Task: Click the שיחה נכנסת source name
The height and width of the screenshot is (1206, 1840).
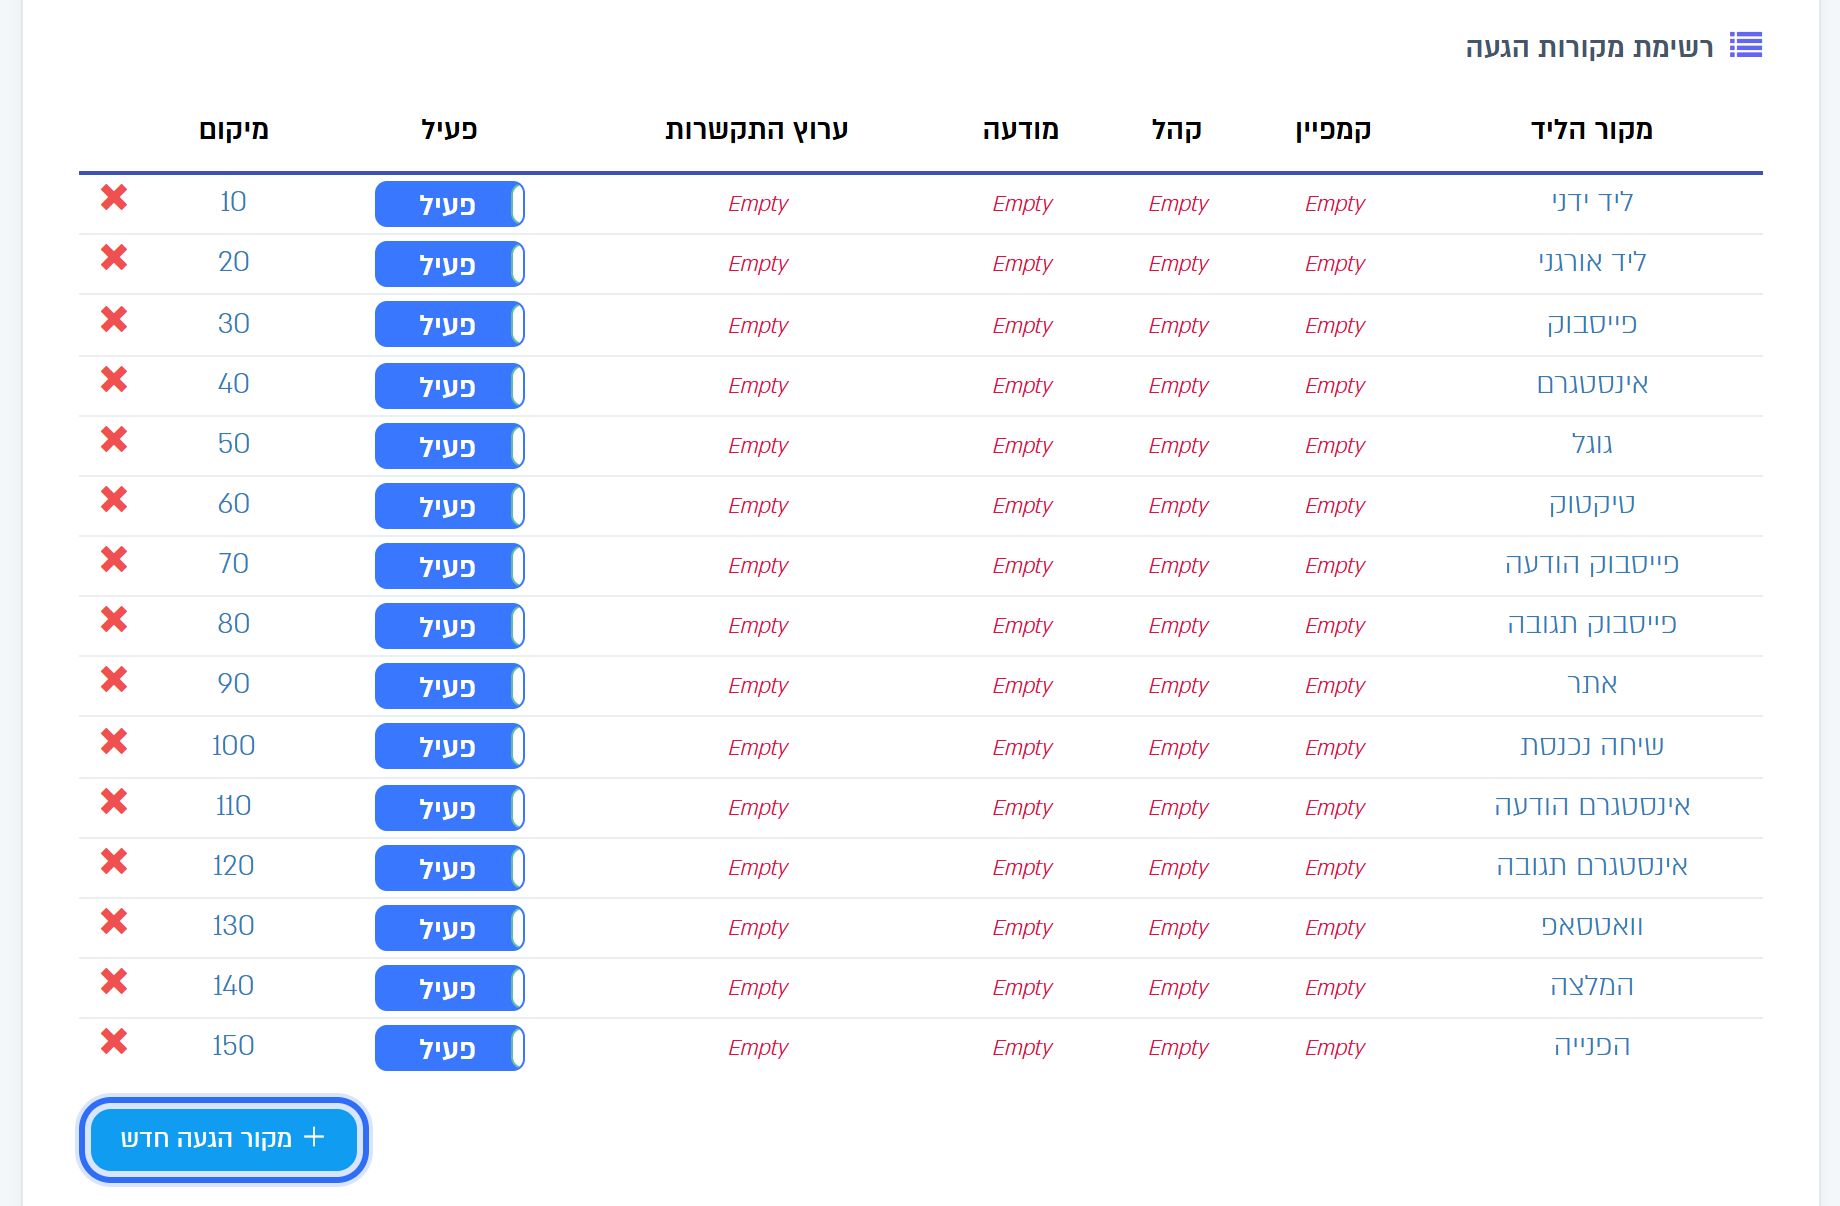Action: click(1592, 746)
